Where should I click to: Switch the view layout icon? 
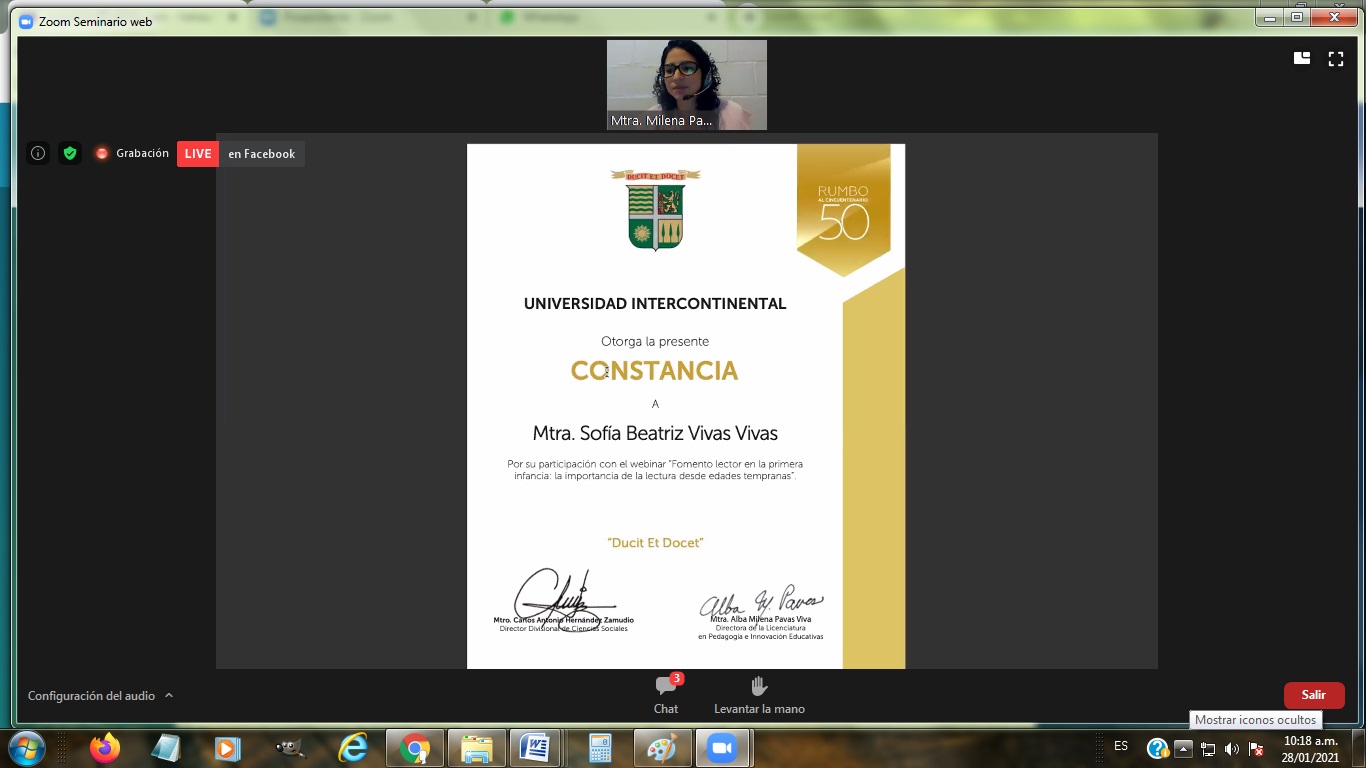(x=1301, y=59)
